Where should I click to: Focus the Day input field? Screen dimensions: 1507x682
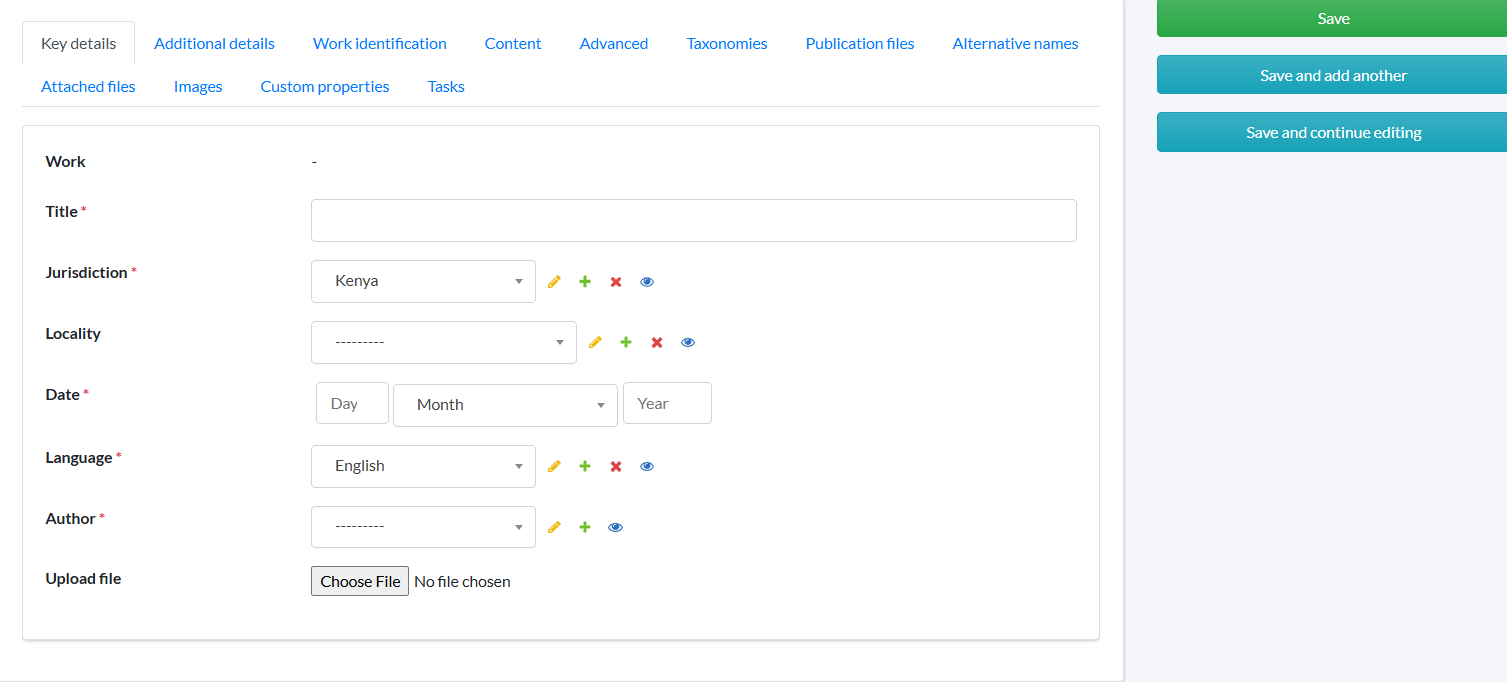point(352,403)
